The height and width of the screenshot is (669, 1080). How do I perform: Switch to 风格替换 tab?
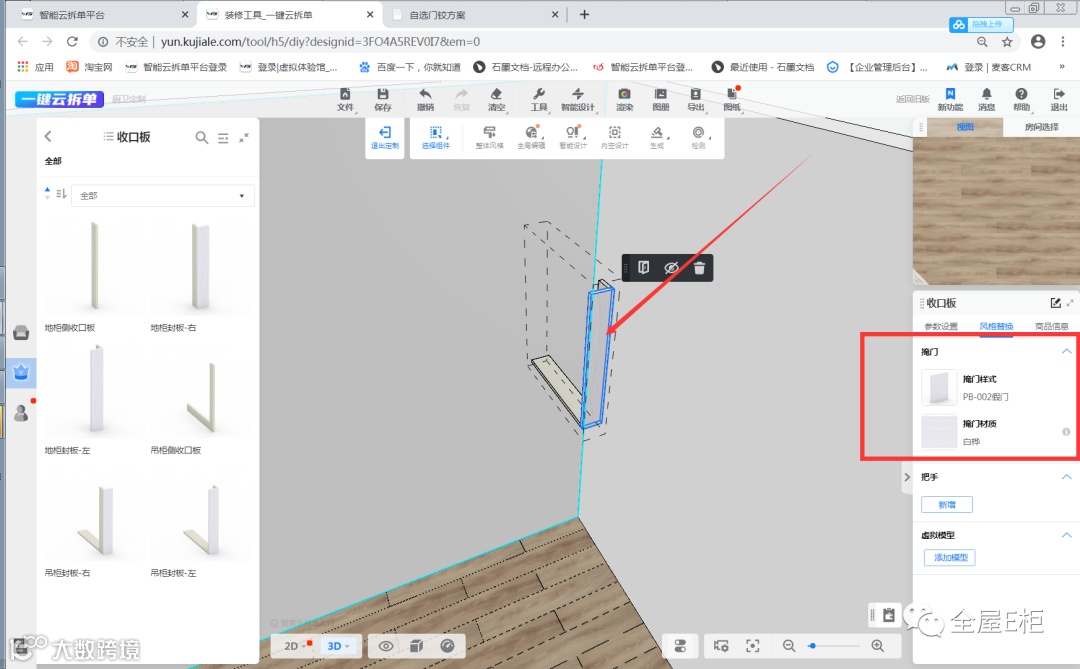[996, 326]
